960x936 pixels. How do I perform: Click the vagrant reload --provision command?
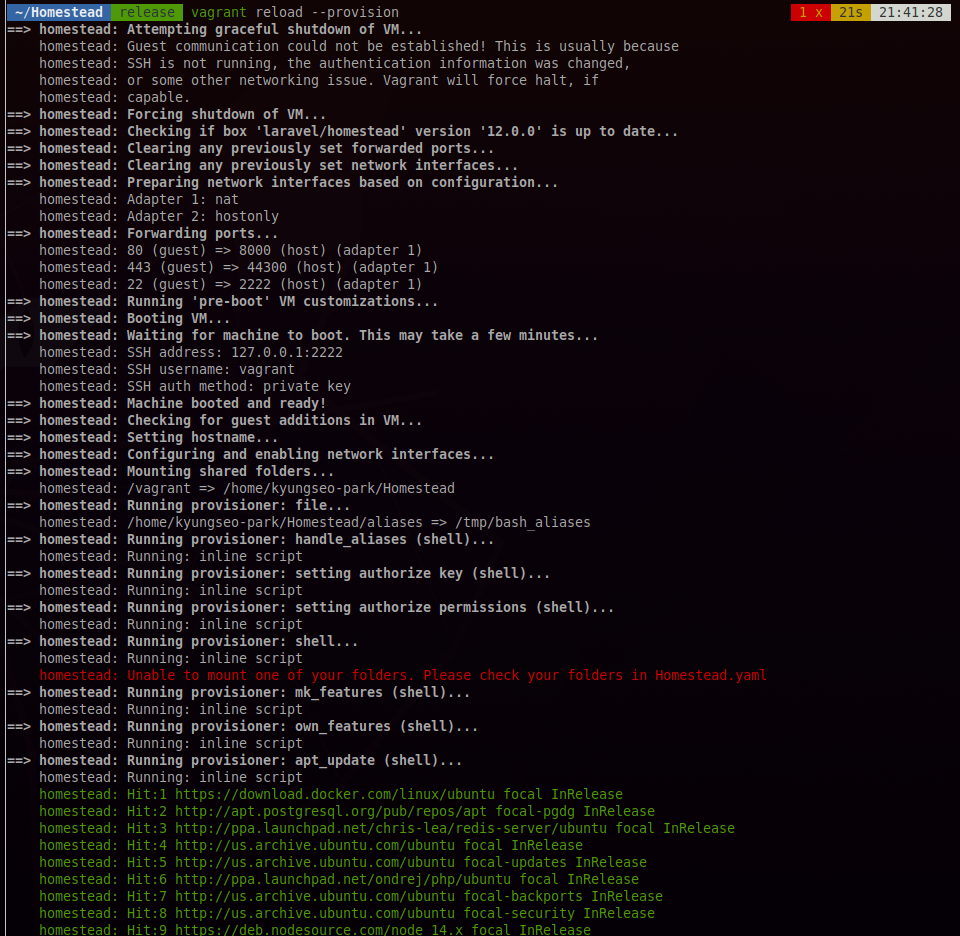(x=294, y=12)
